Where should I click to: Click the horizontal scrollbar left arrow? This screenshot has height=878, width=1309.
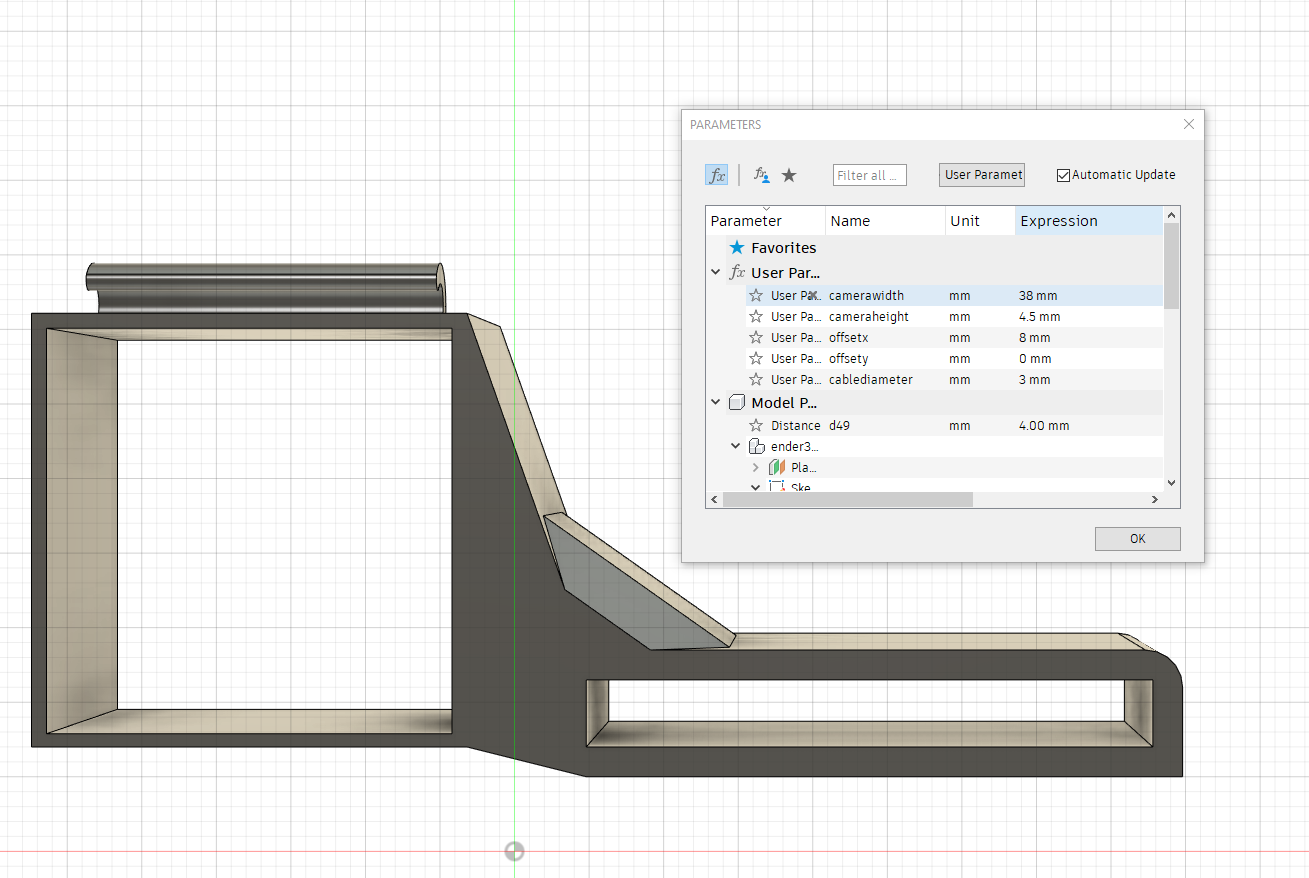pos(714,499)
